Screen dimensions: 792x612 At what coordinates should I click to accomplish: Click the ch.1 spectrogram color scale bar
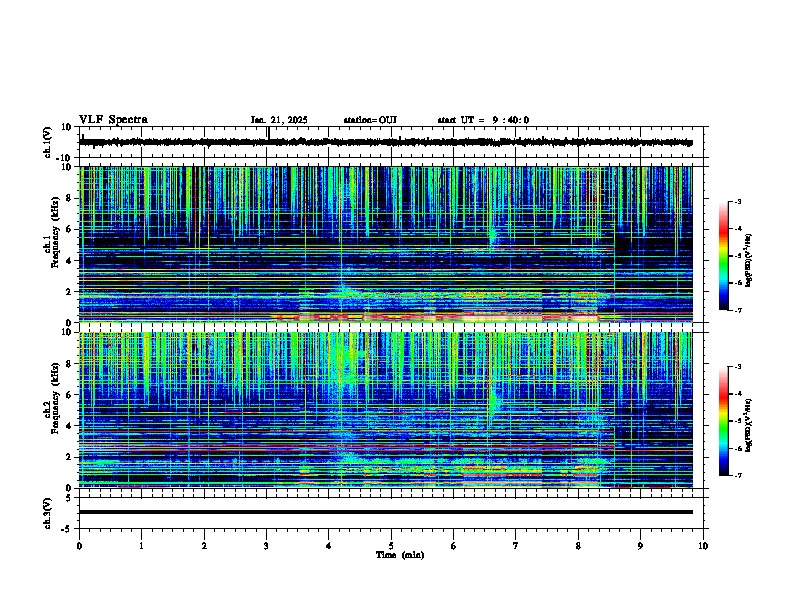724,256
